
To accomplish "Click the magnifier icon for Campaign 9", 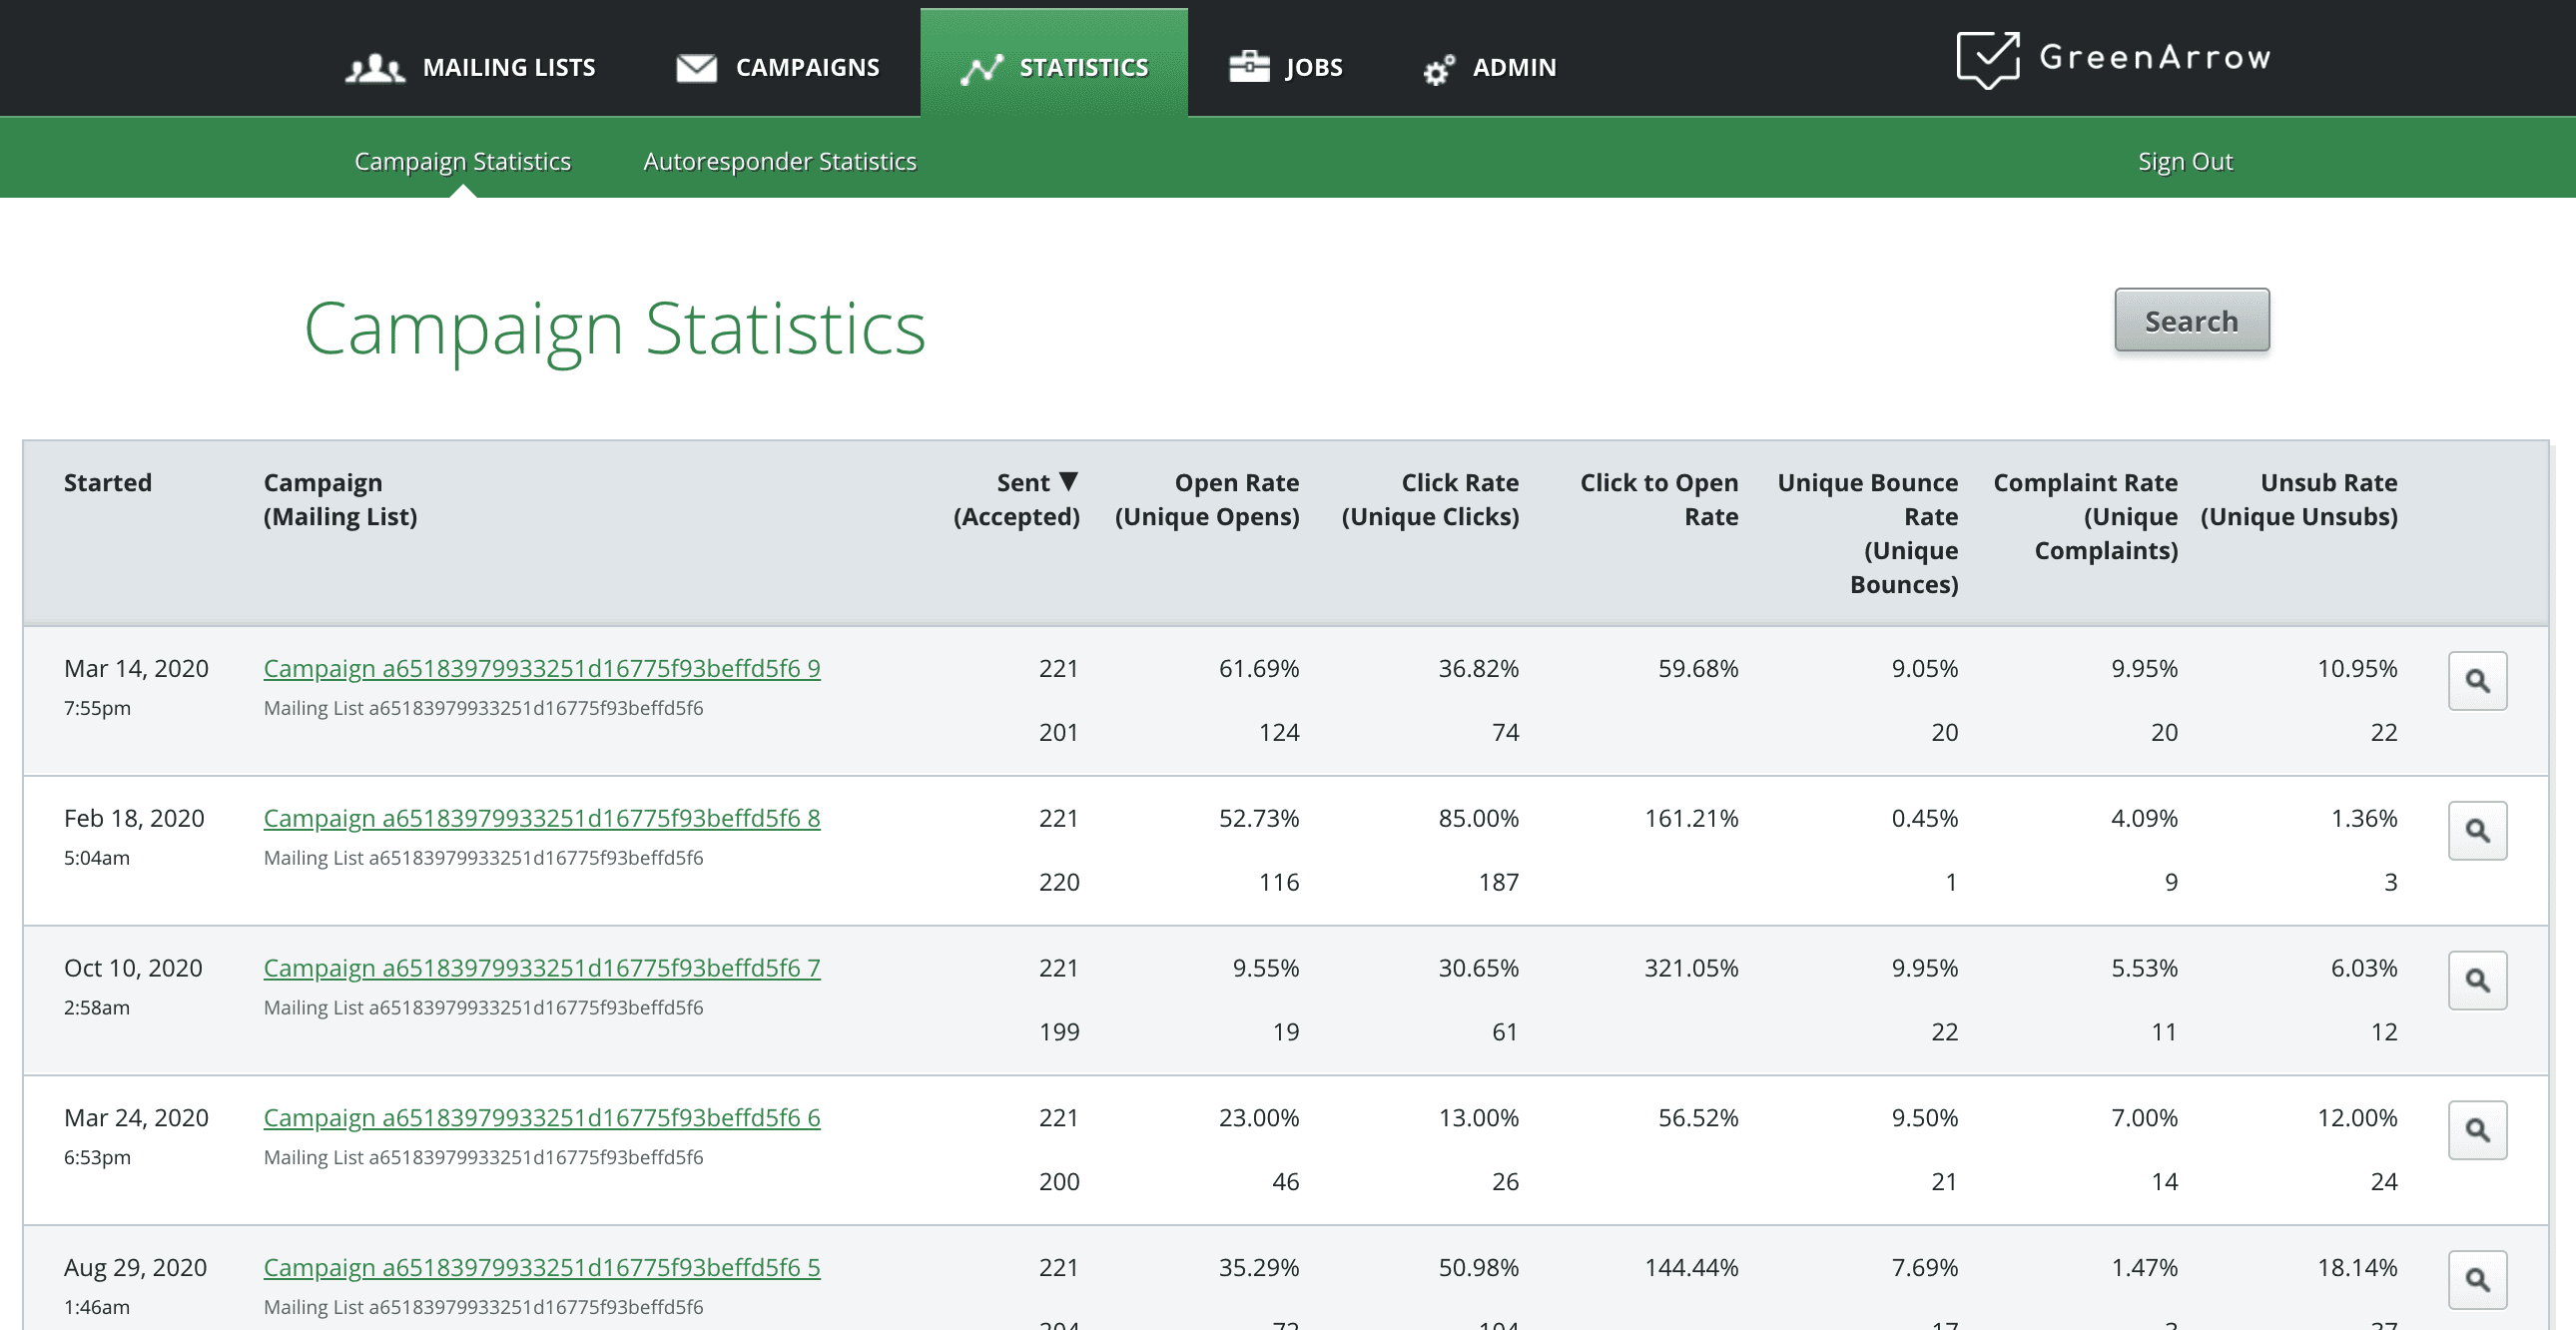I will pyautogui.click(x=2476, y=681).
